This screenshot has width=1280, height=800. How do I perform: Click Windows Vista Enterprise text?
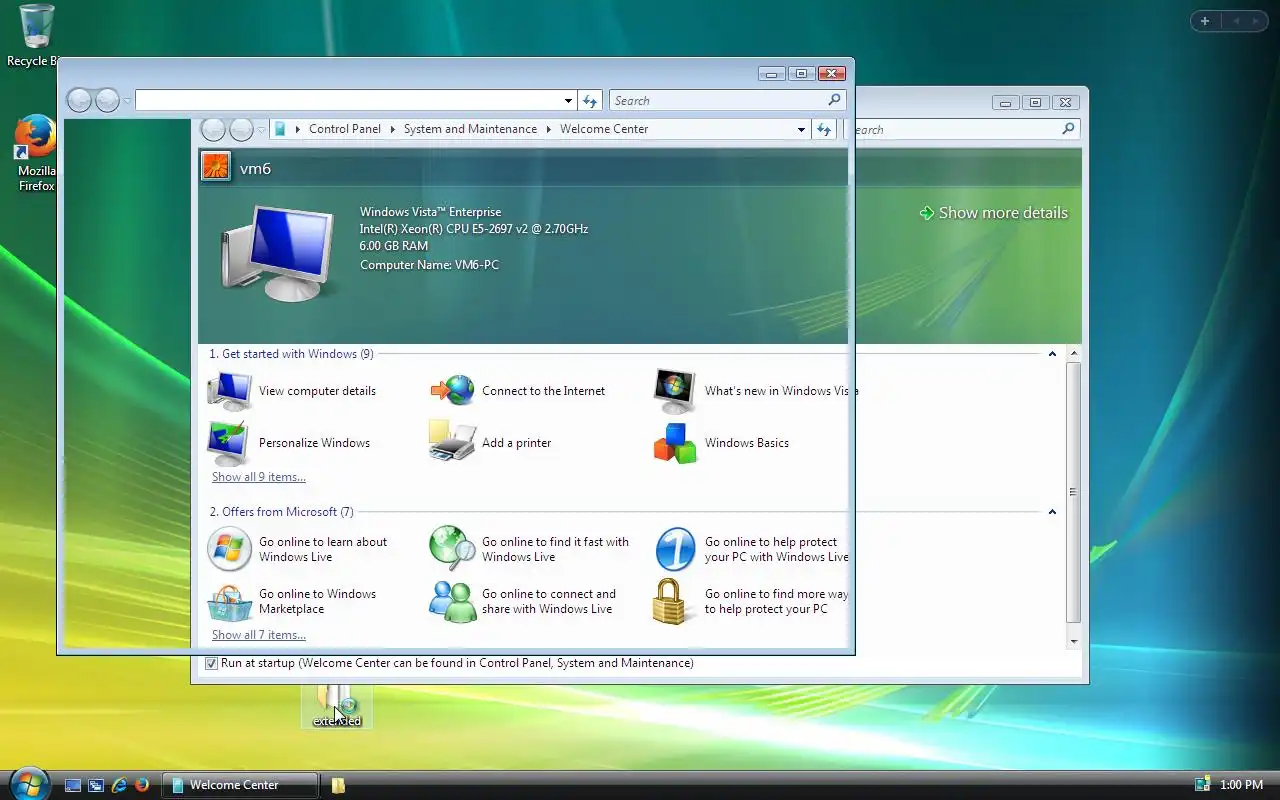(430, 212)
